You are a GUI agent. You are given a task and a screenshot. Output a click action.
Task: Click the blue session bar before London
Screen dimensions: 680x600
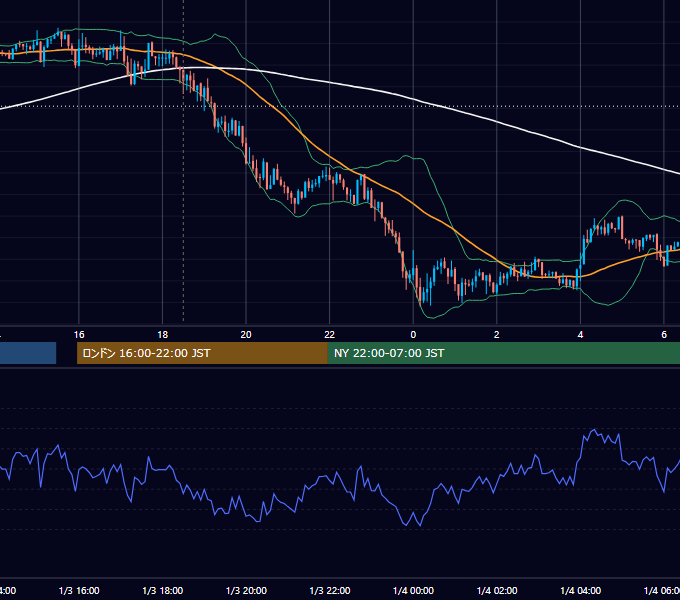(28, 353)
